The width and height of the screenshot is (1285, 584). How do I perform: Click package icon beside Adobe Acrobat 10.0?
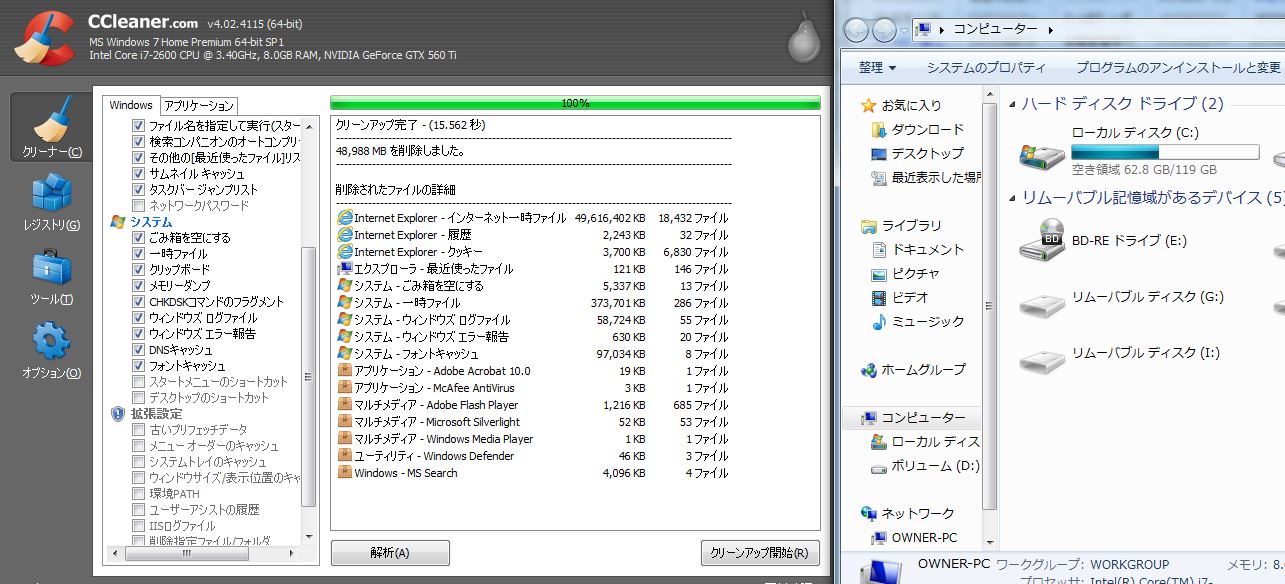345,370
